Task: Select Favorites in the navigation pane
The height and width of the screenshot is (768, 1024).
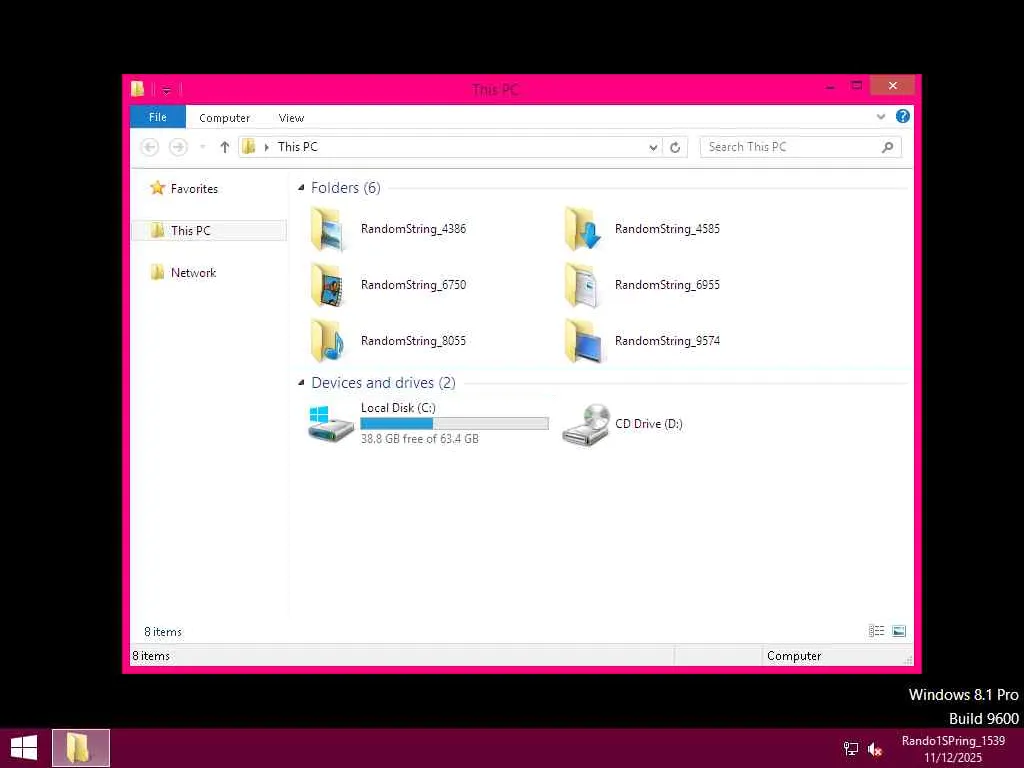Action: coord(194,189)
